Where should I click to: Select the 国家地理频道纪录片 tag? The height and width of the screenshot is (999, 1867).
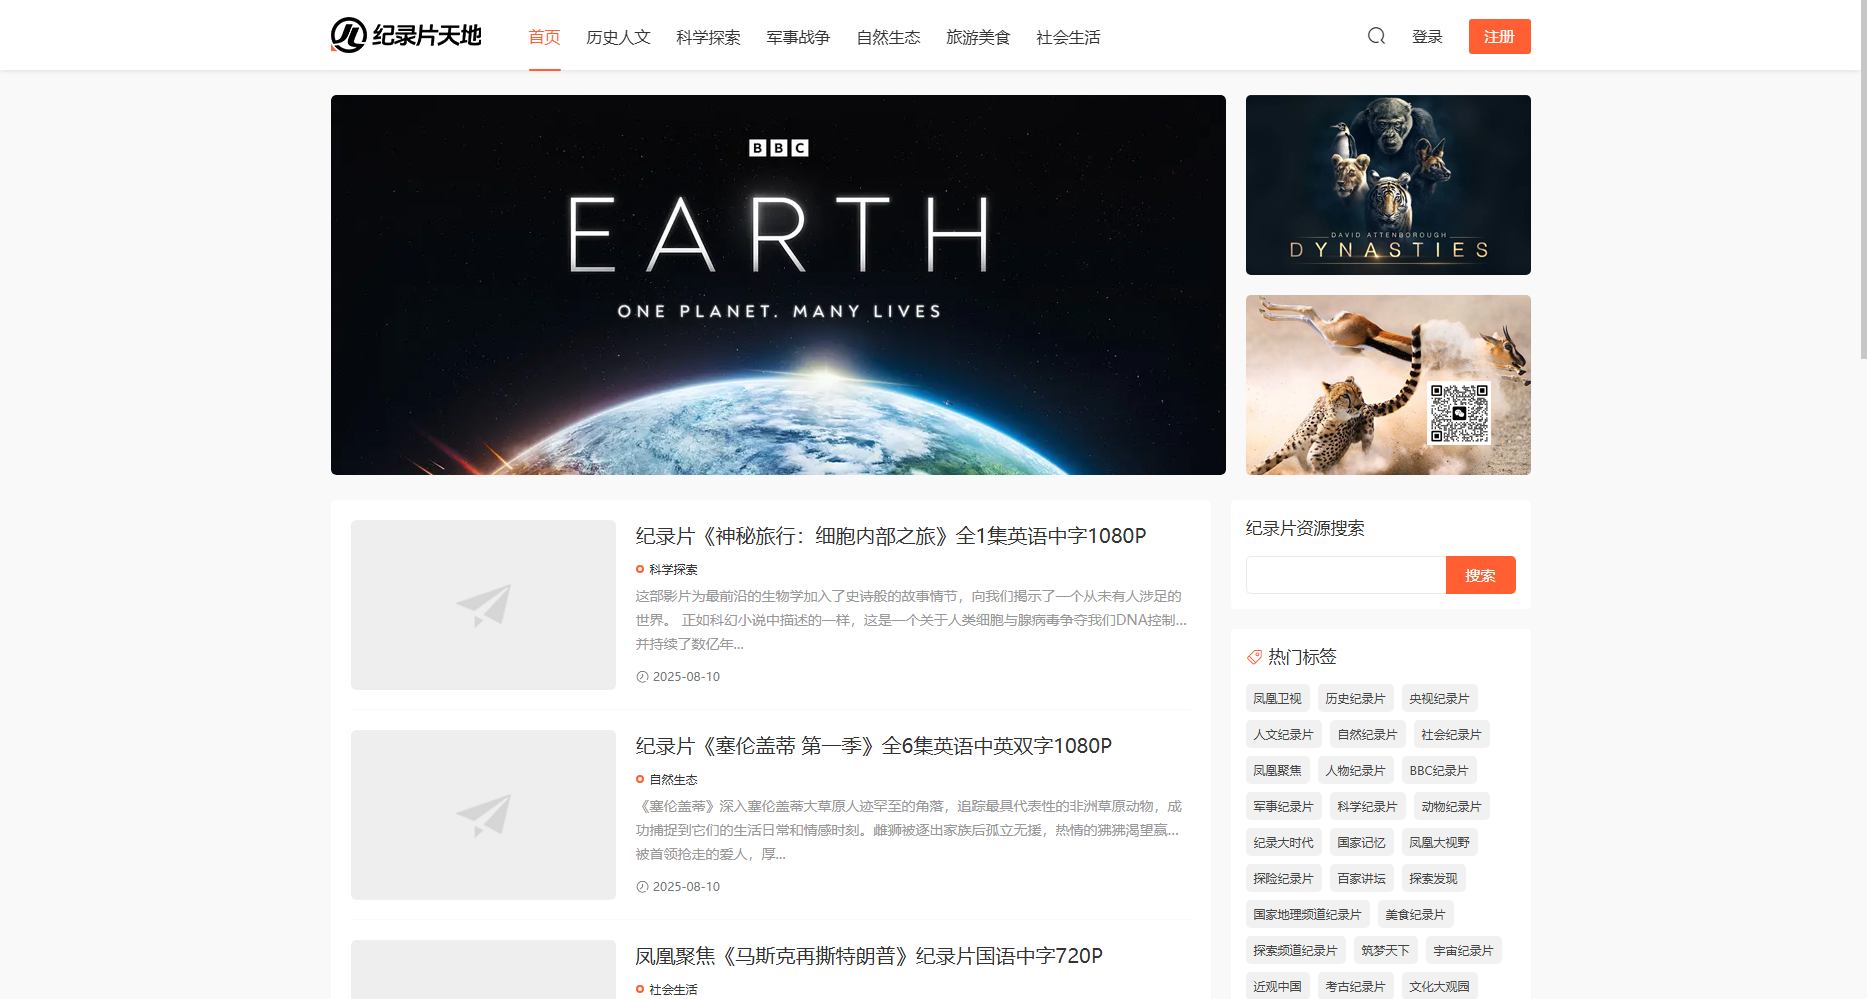pyautogui.click(x=1307, y=915)
